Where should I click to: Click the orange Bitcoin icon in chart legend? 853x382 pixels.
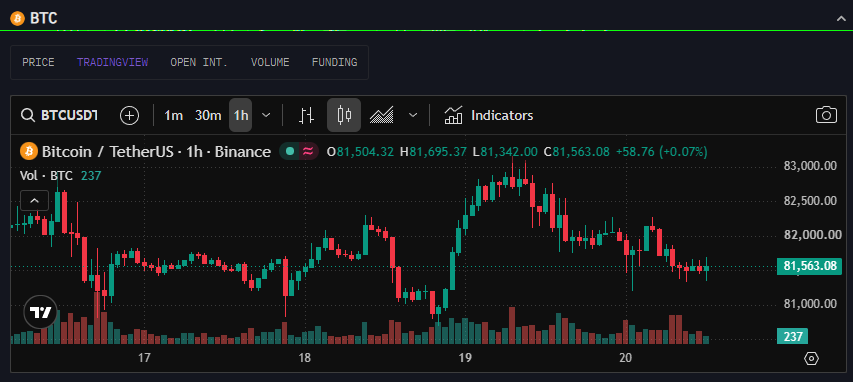click(29, 151)
